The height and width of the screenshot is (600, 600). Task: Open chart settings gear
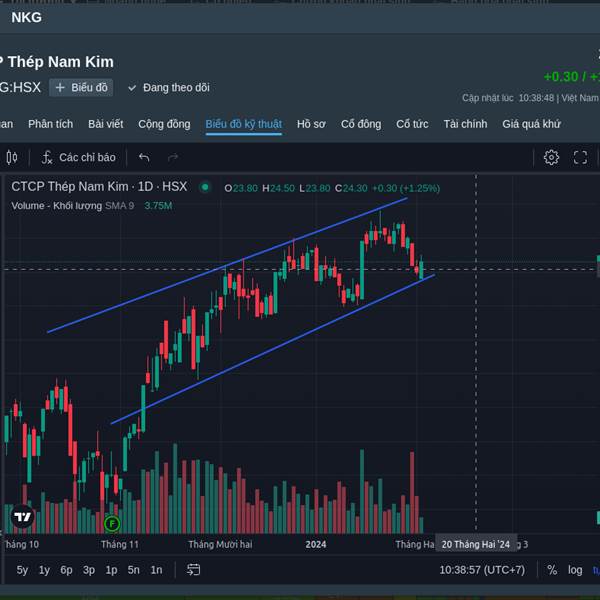click(551, 157)
